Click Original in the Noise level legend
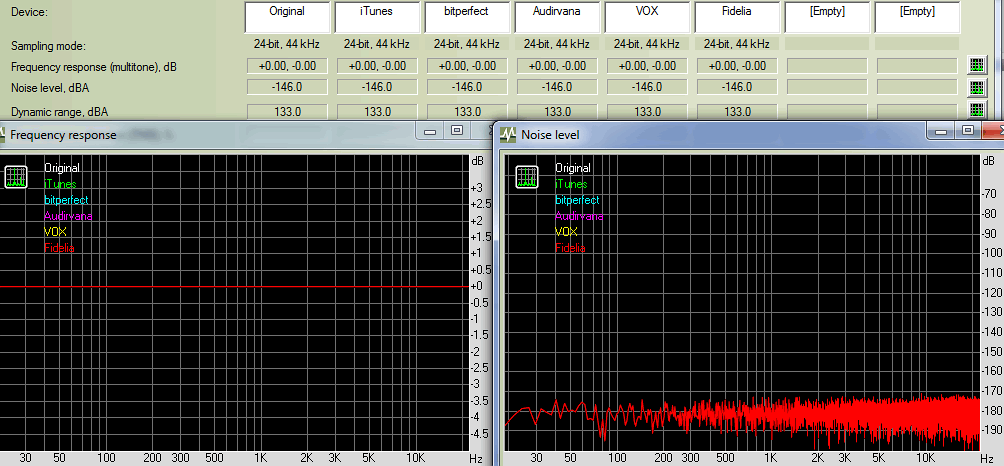This screenshot has height=466, width=1004. (572, 168)
